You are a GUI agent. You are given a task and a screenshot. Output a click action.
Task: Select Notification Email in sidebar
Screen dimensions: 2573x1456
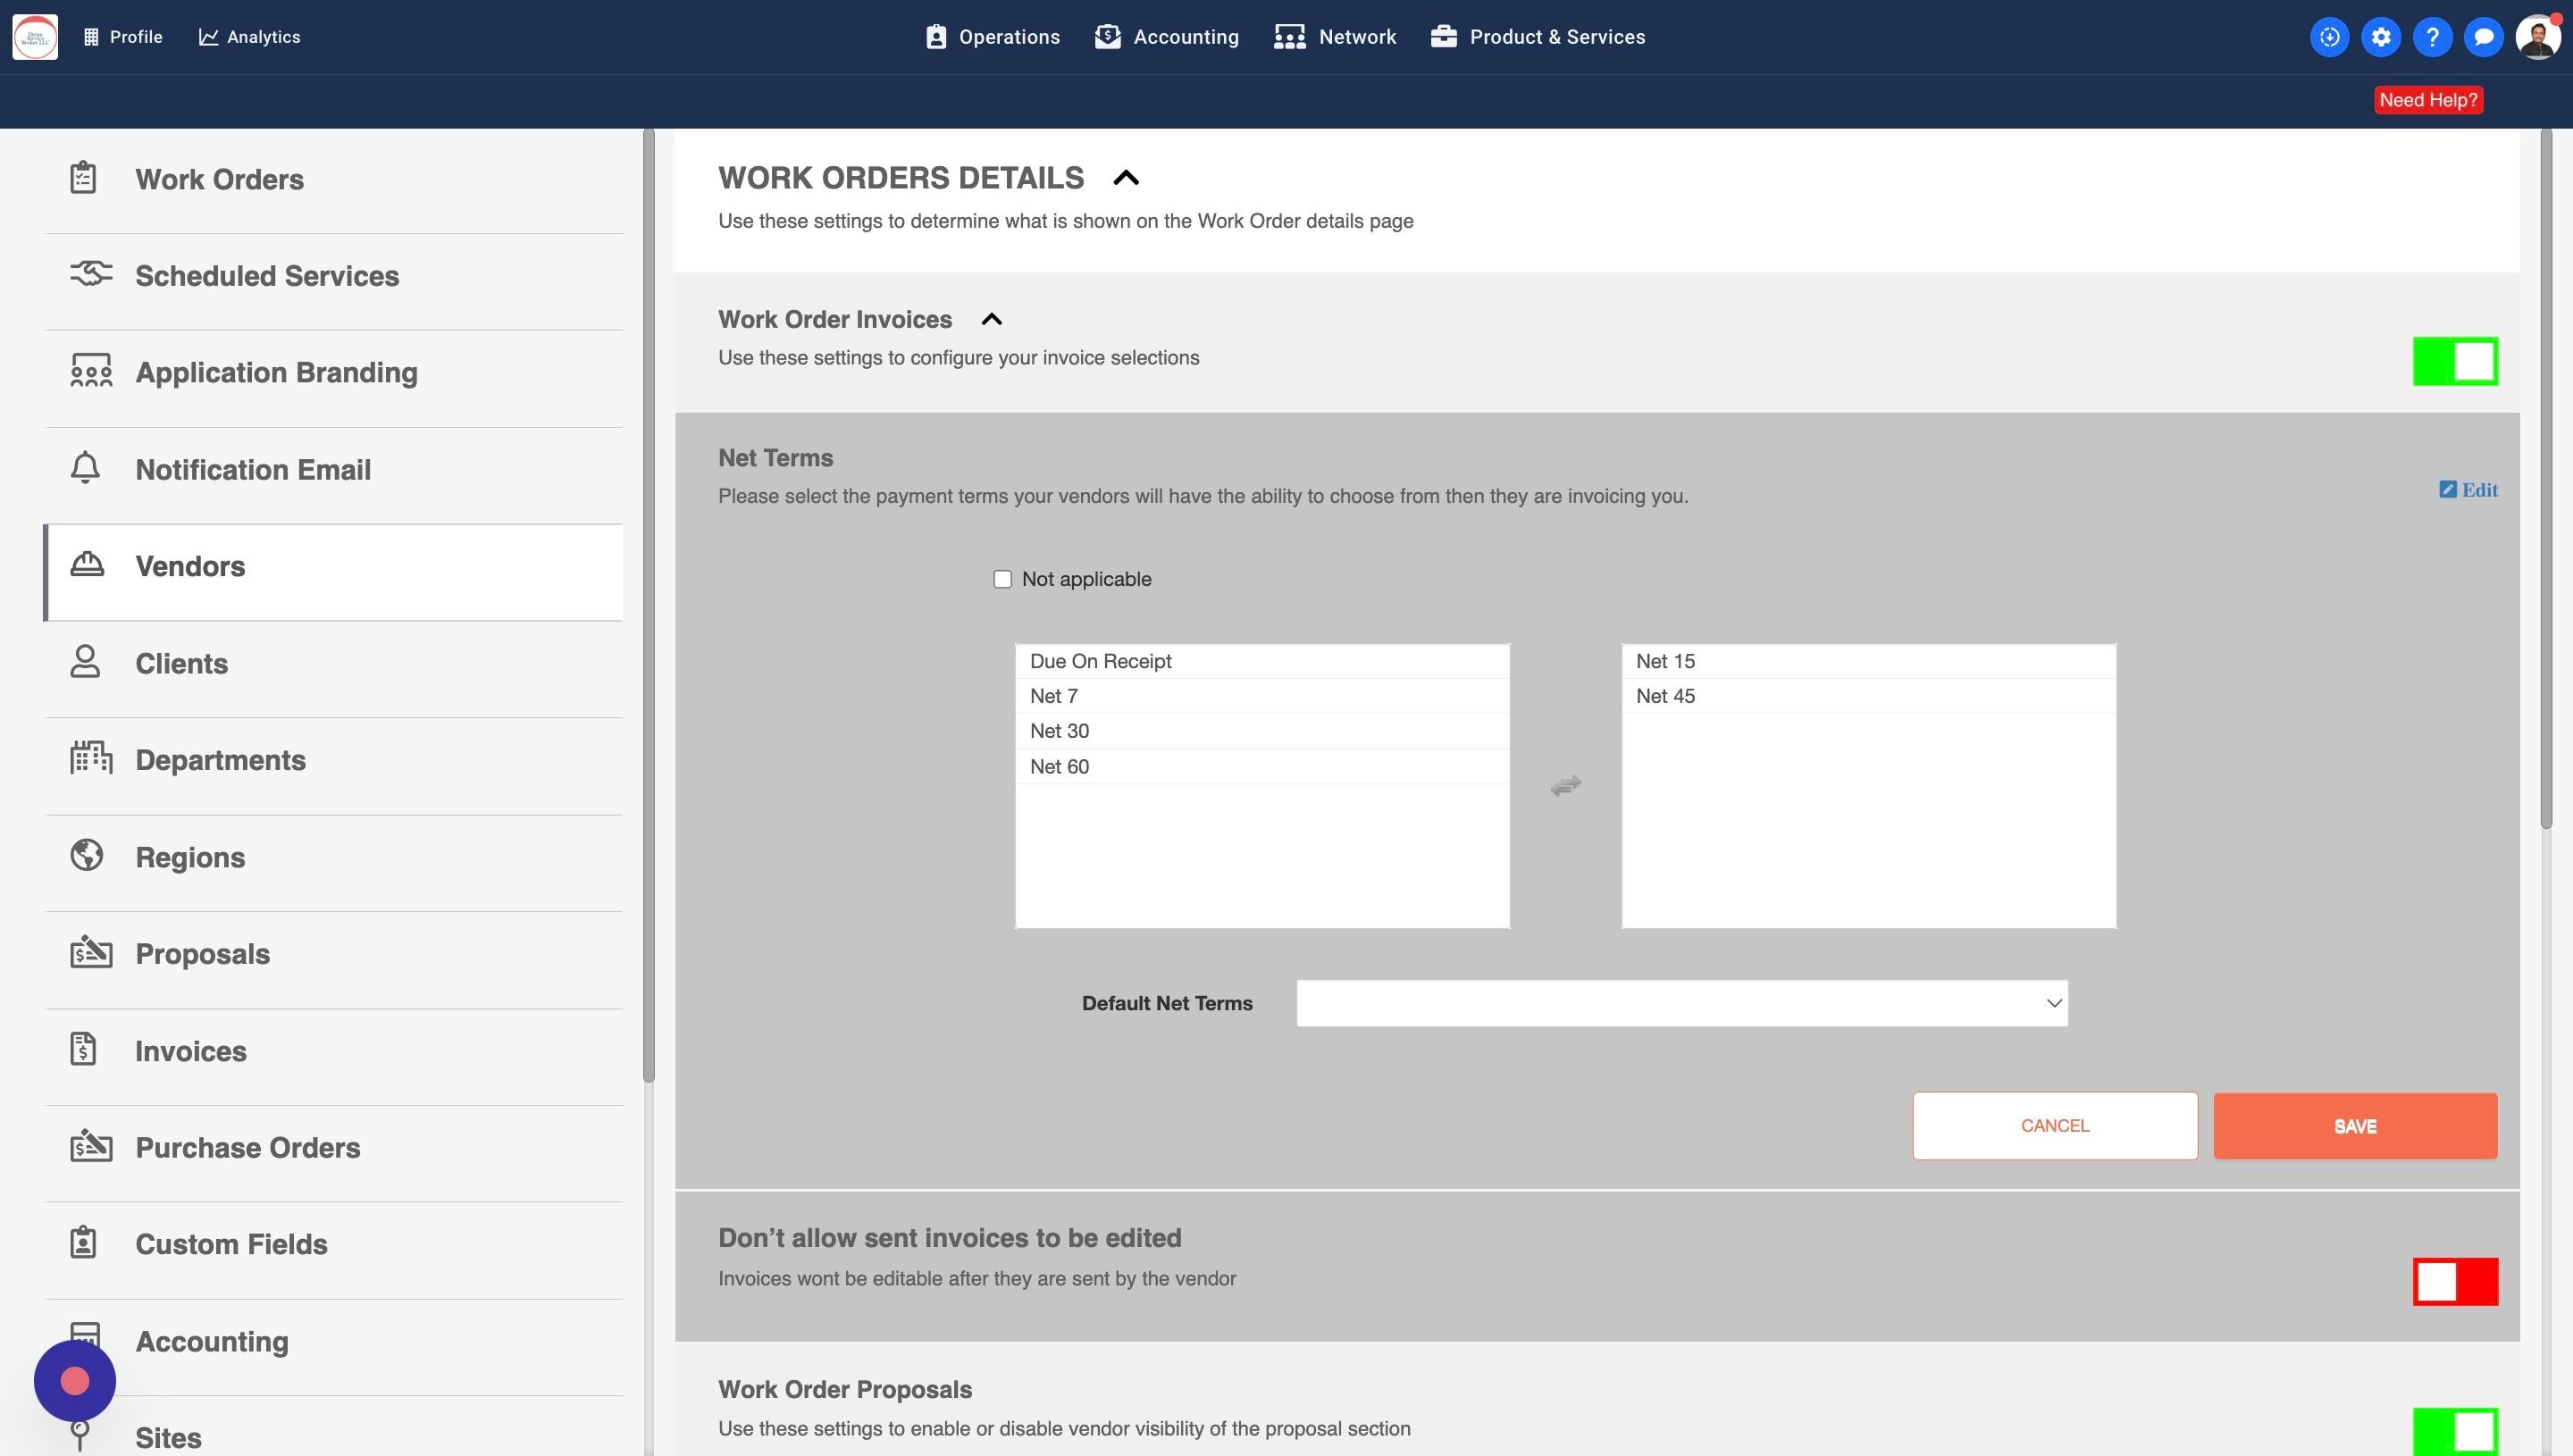pyautogui.click(x=253, y=469)
